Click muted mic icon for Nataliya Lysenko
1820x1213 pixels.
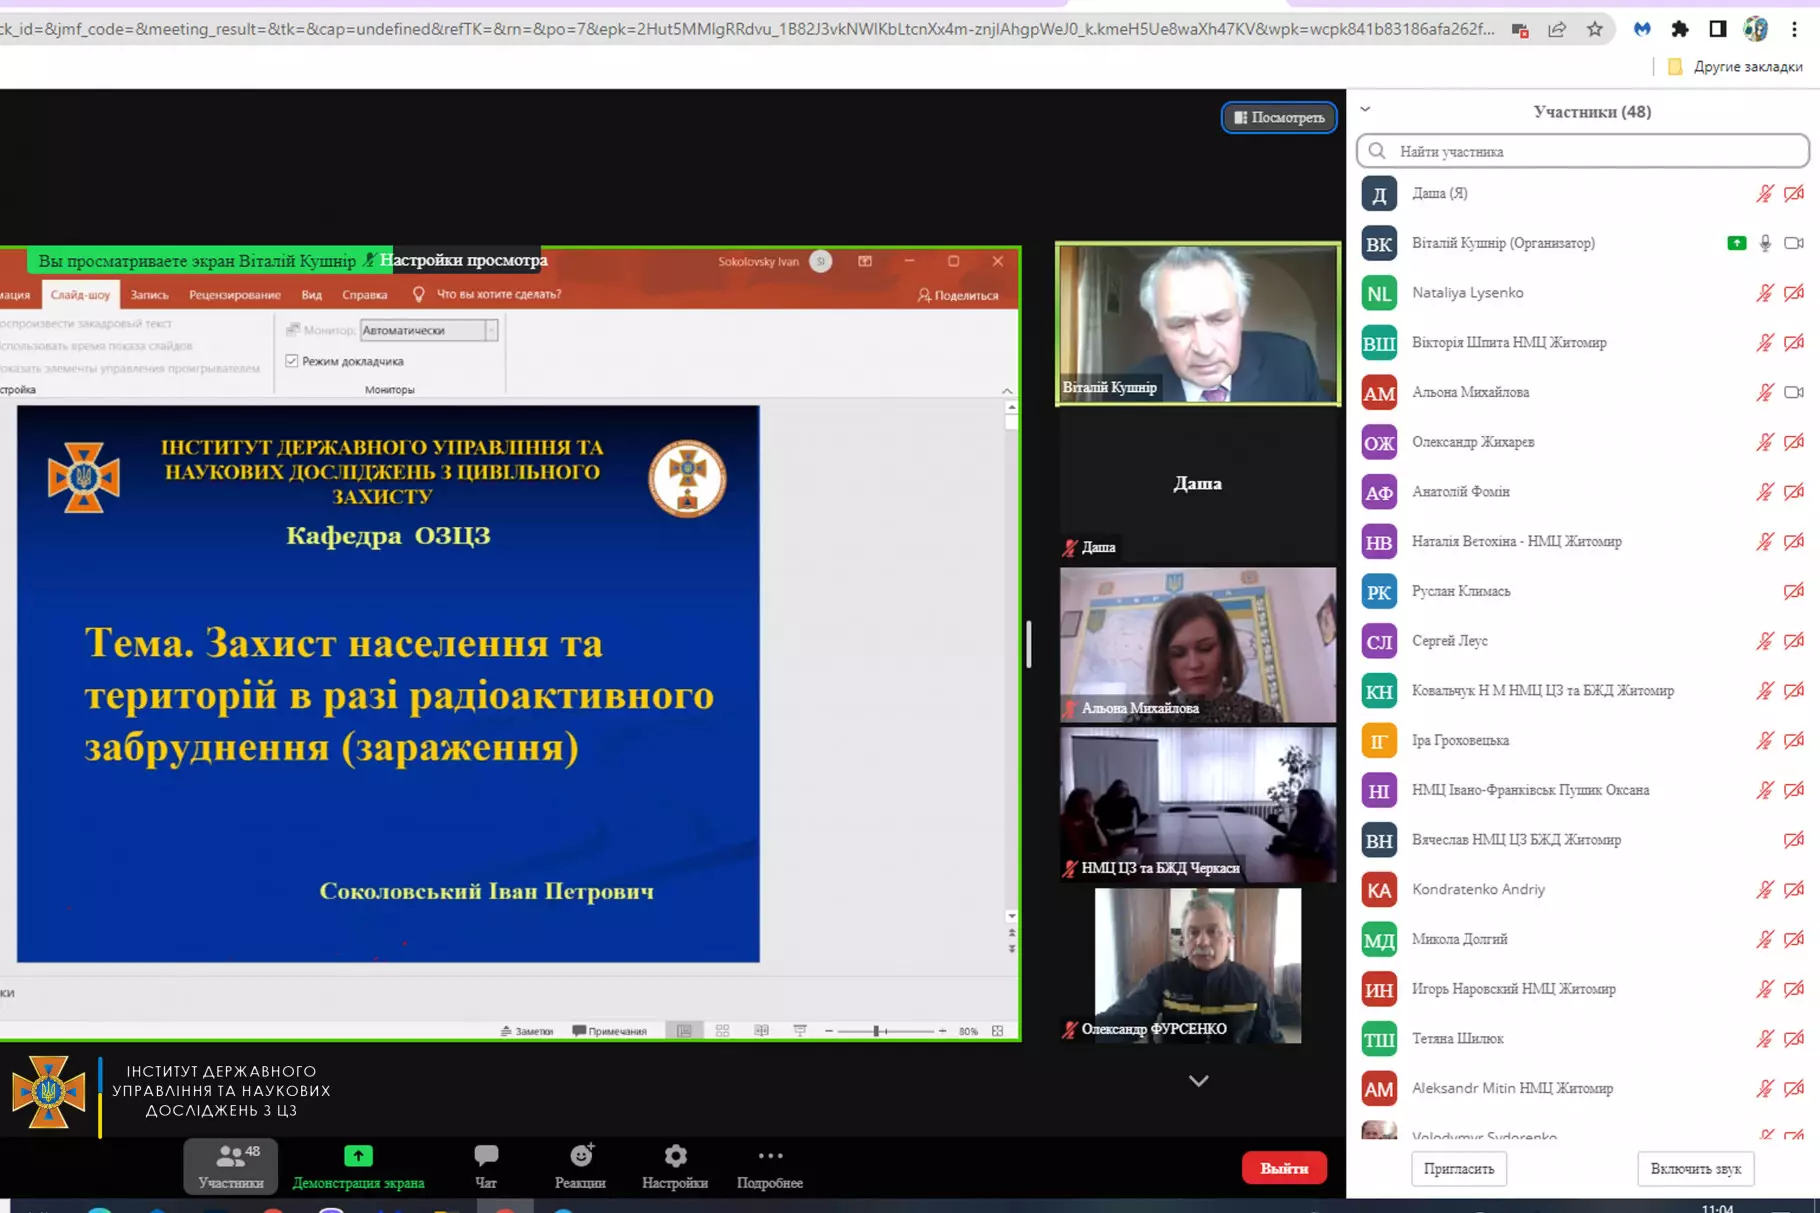pyautogui.click(x=1765, y=293)
